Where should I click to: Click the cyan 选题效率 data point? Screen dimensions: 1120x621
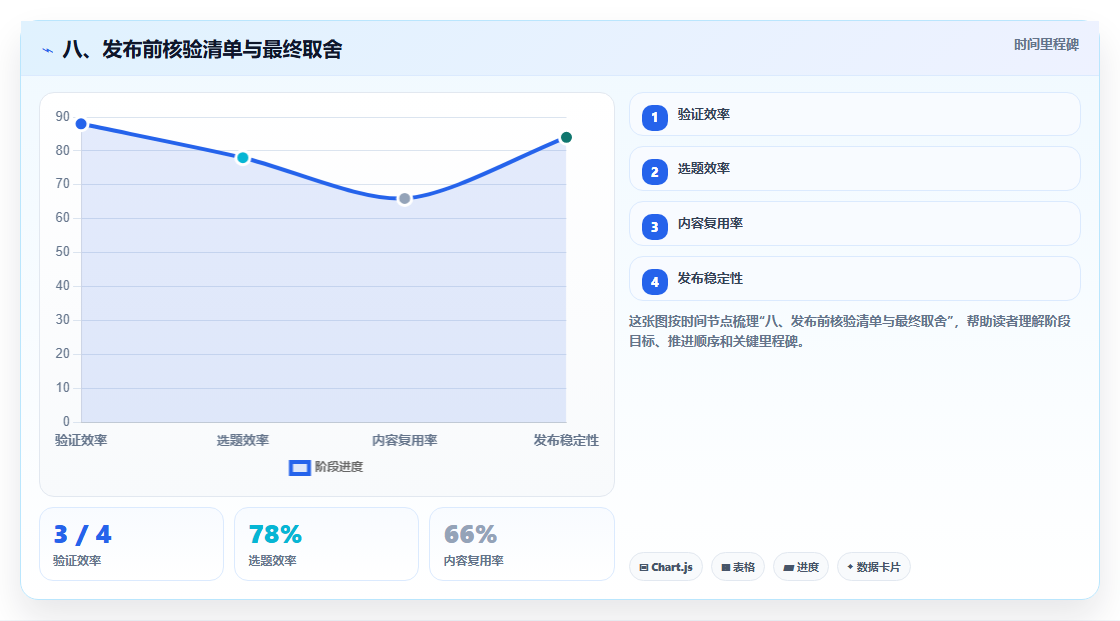243,158
